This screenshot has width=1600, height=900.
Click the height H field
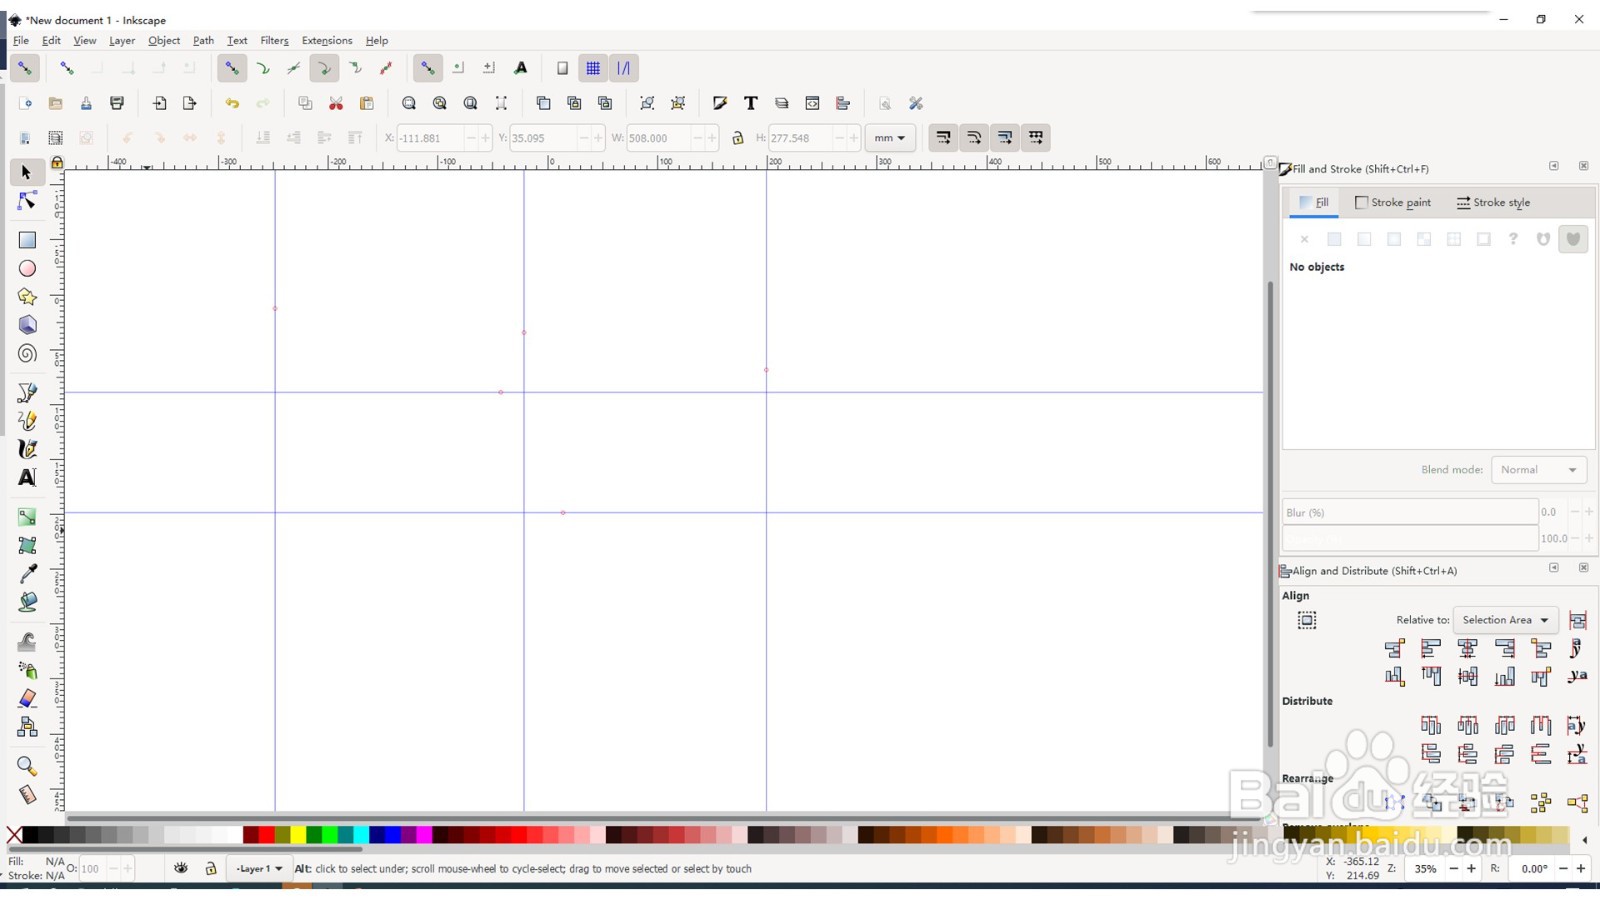click(799, 138)
